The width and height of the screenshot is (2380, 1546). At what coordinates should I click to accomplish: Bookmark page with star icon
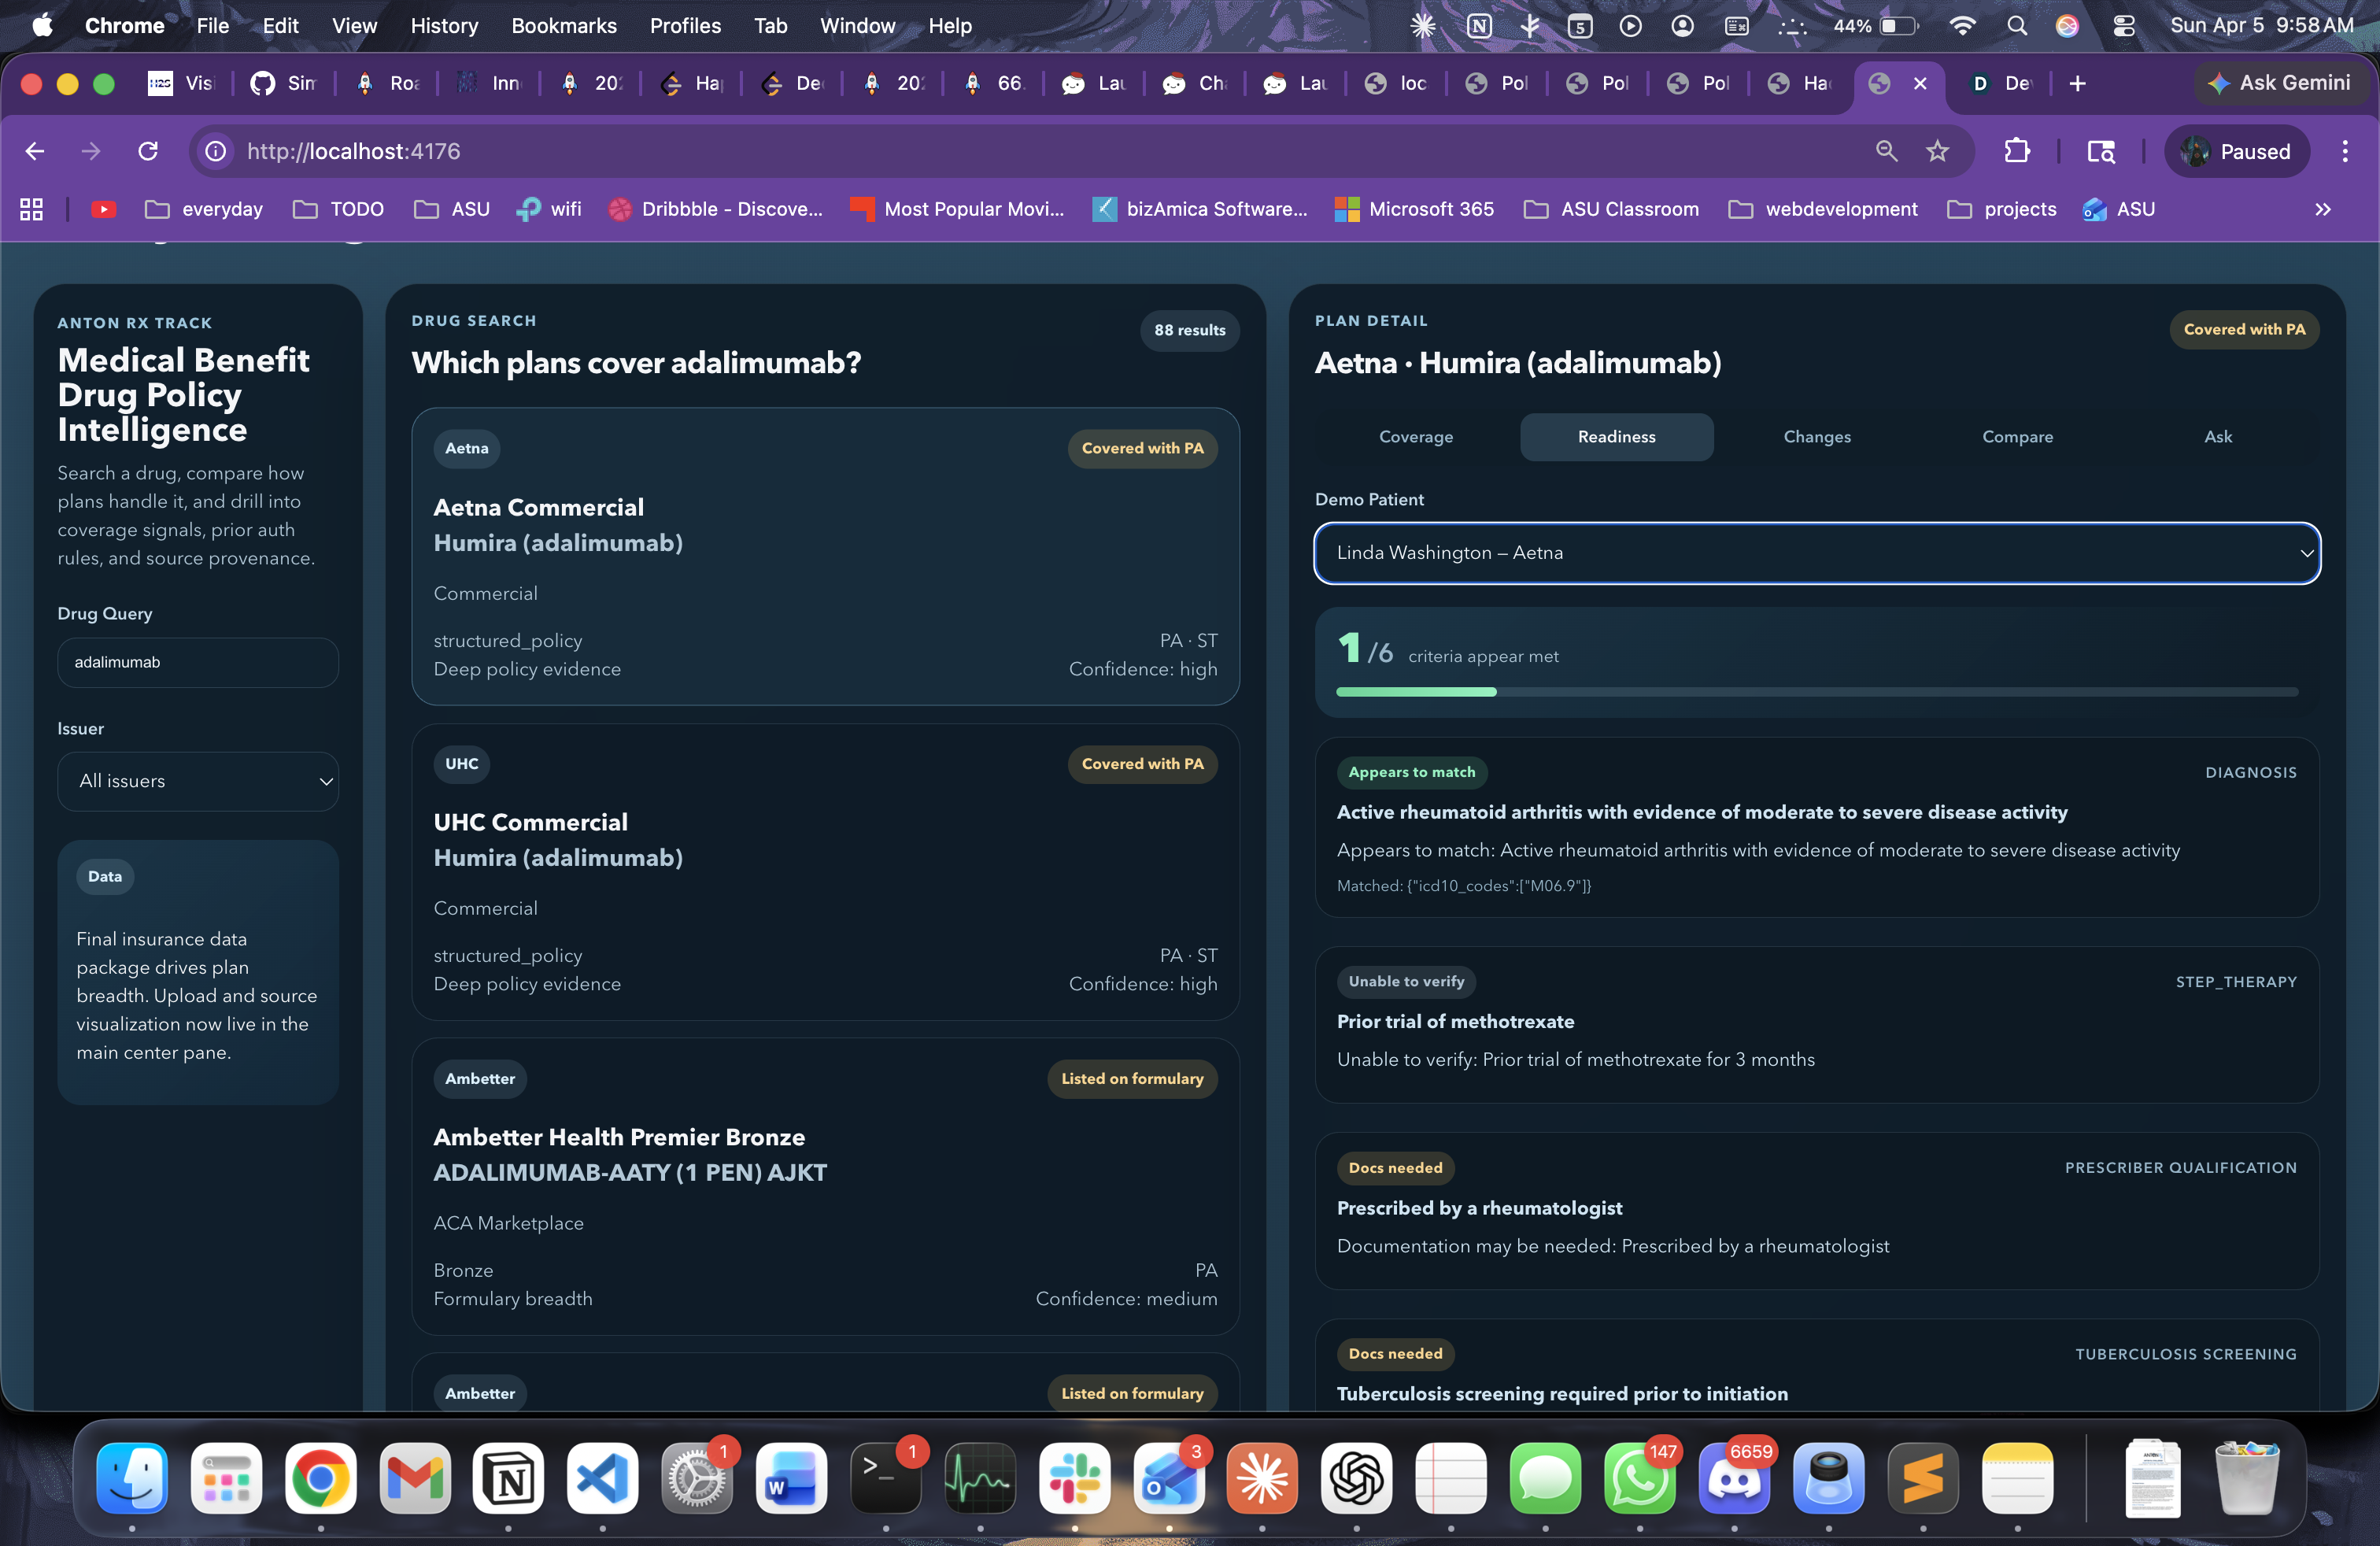[1937, 151]
